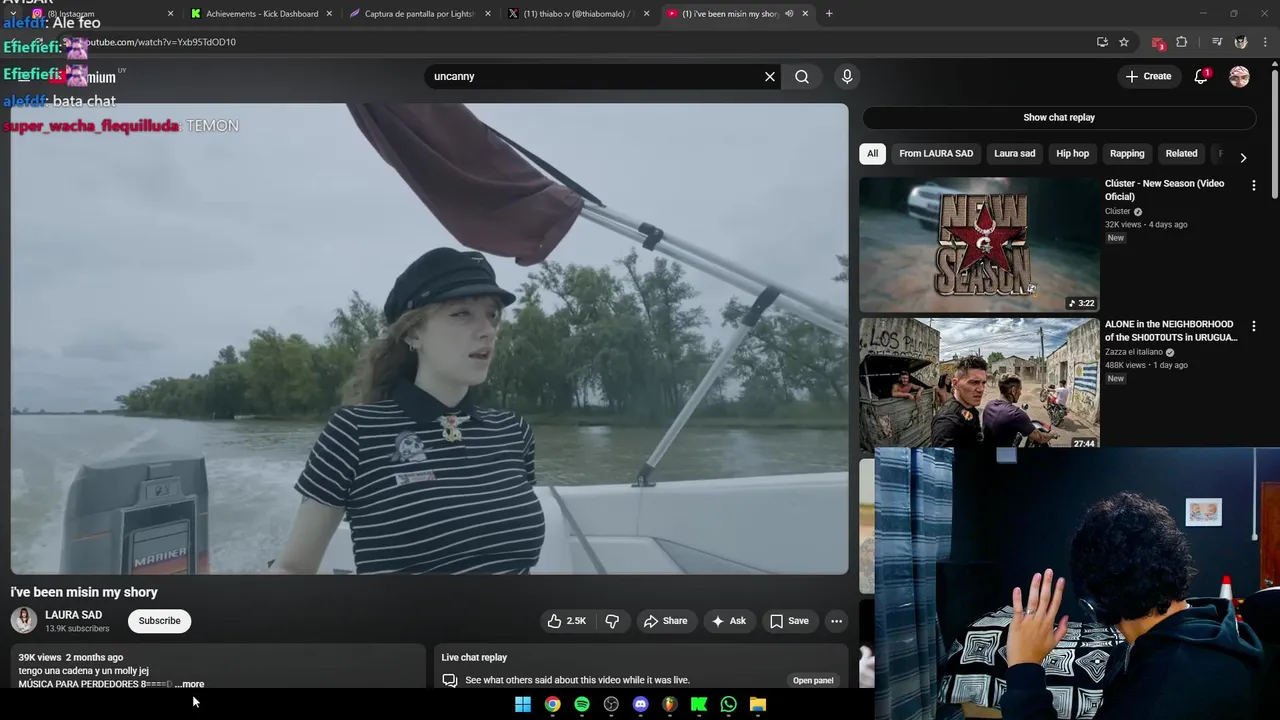Click ALONE in the NEIGHBORHOOD thumbnail

(x=979, y=383)
